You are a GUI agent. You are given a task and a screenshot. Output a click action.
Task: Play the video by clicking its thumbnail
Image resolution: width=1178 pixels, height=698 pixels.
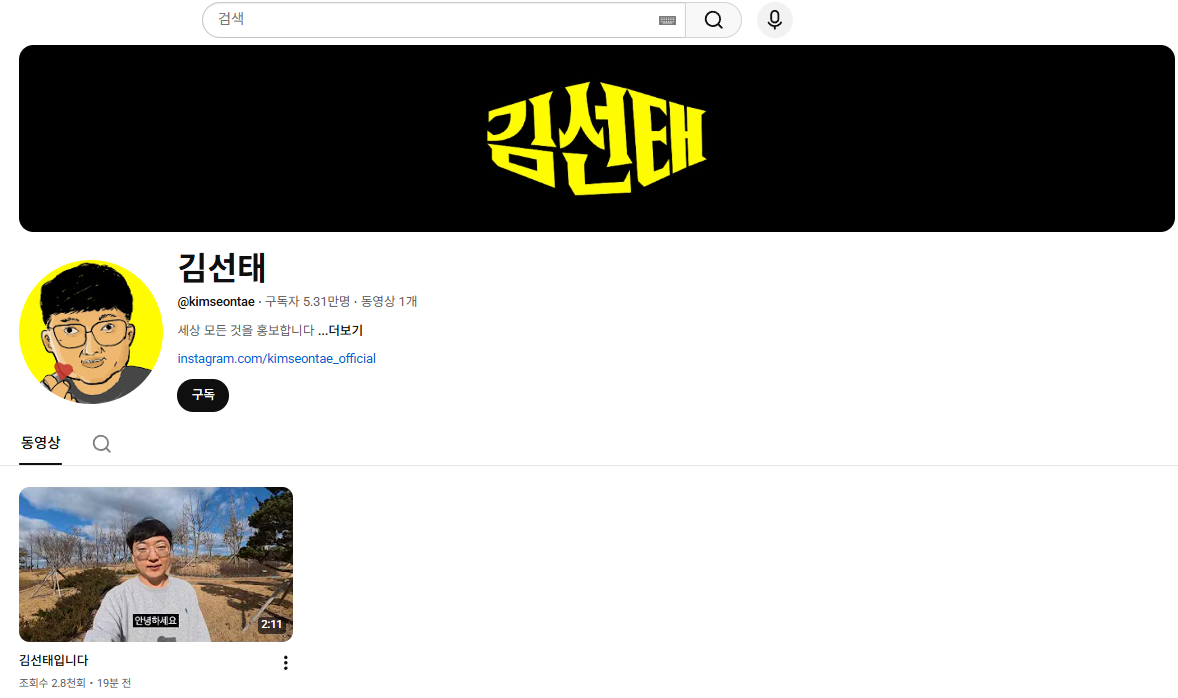156,563
